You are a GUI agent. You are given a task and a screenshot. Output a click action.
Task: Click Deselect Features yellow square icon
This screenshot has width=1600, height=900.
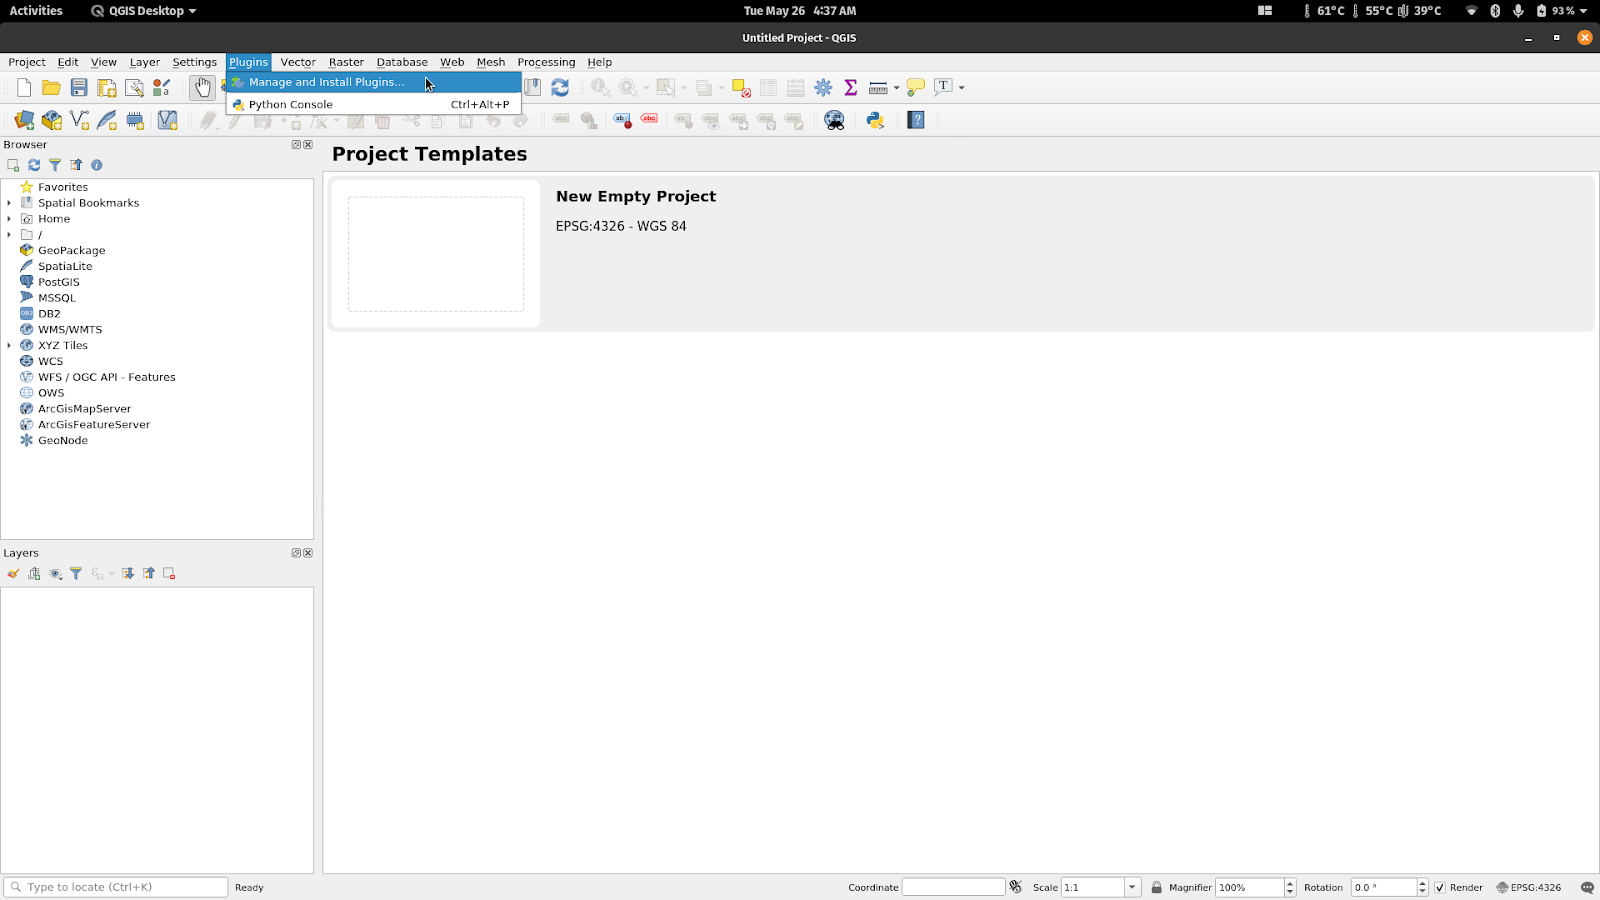pos(741,88)
